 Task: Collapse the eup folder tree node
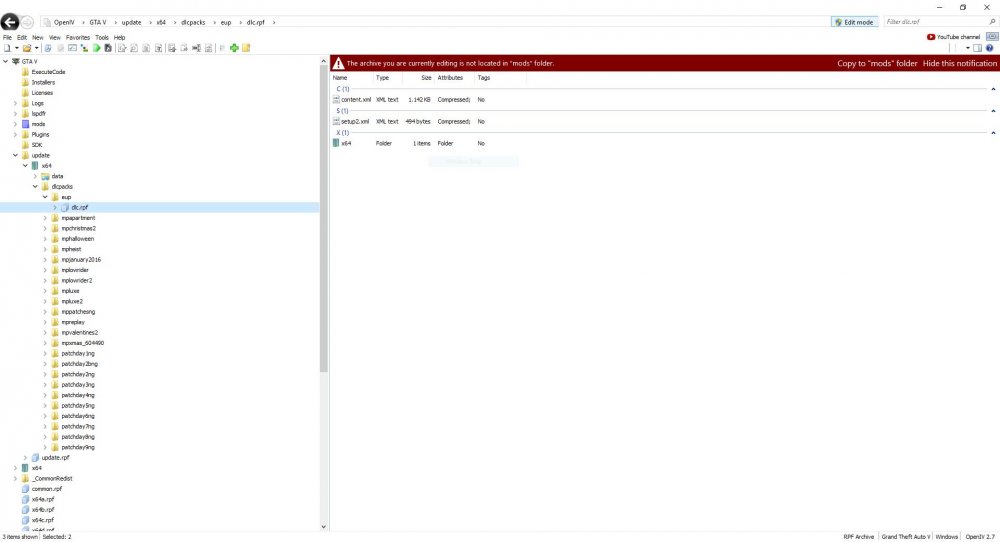[x=45, y=197]
